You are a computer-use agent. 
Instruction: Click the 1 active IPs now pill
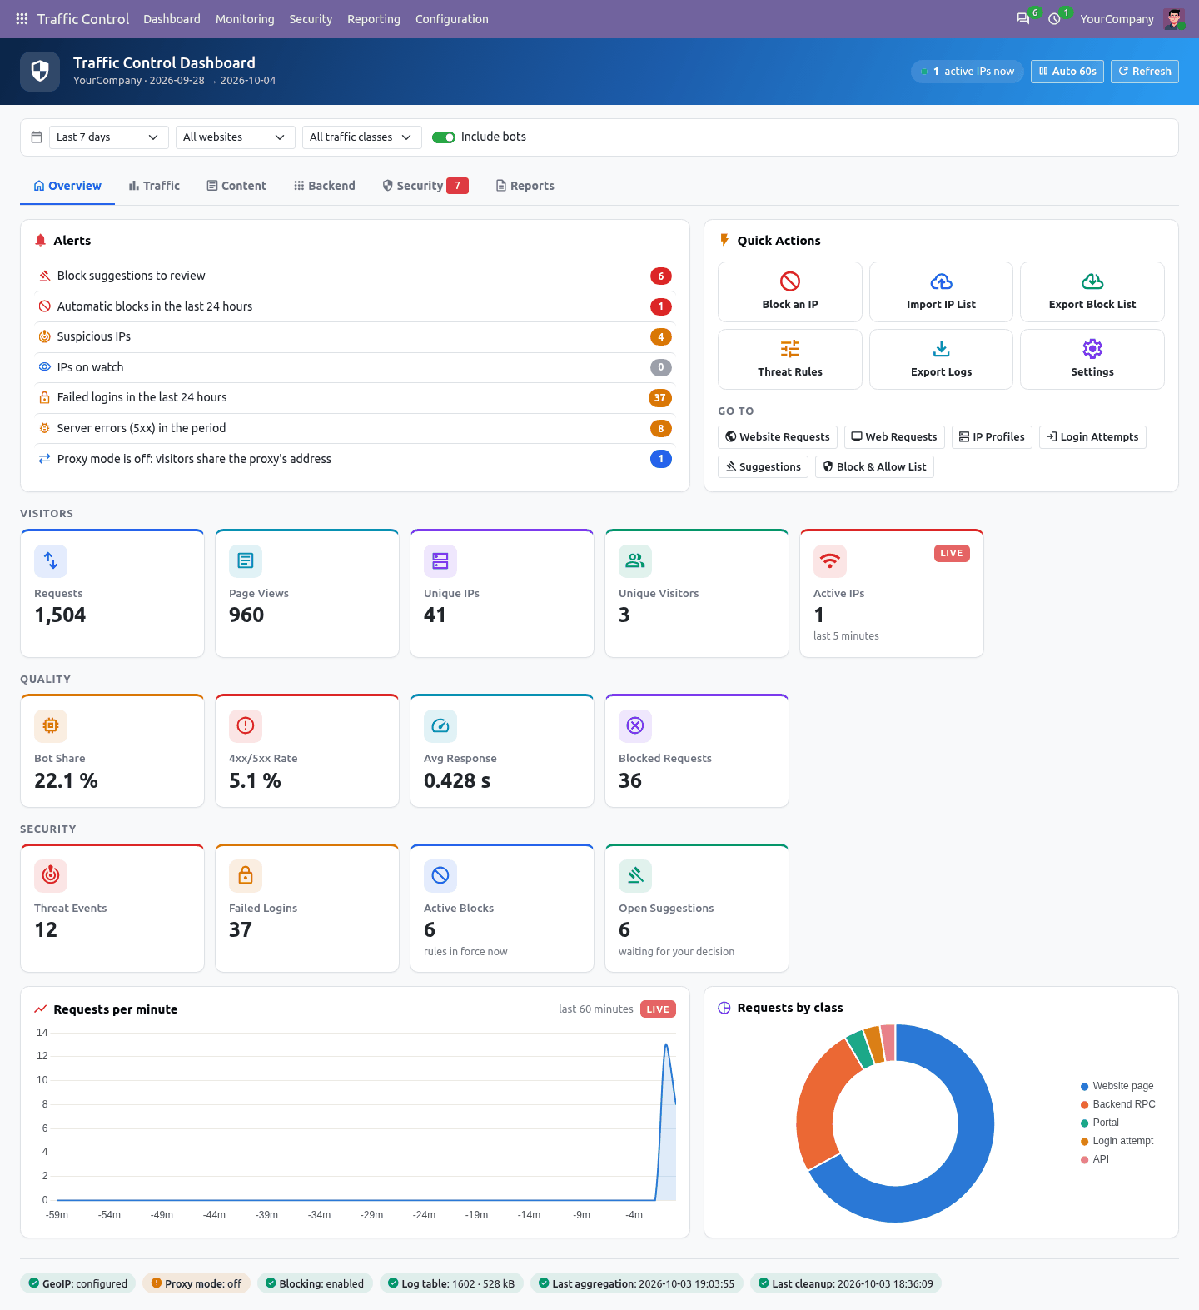click(967, 71)
